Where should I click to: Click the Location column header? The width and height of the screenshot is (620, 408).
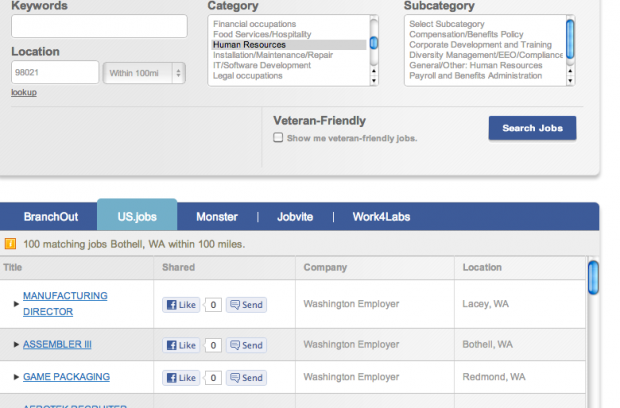tap(482, 267)
